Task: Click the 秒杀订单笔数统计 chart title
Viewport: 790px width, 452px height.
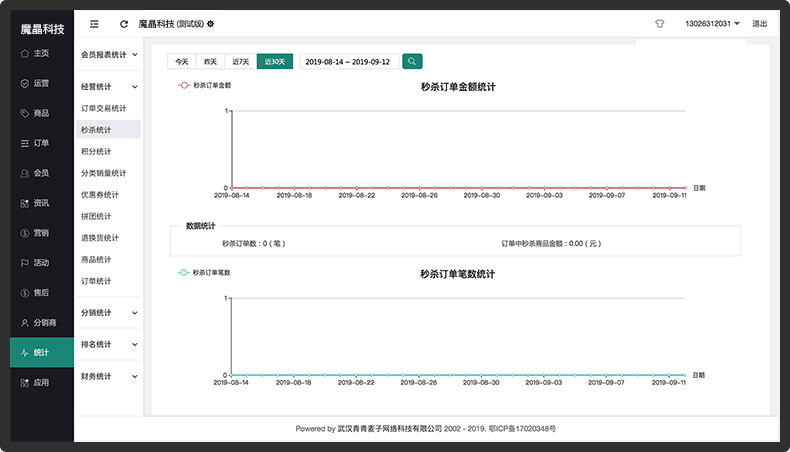Action: pyautogui.click(x=457, y=274)
